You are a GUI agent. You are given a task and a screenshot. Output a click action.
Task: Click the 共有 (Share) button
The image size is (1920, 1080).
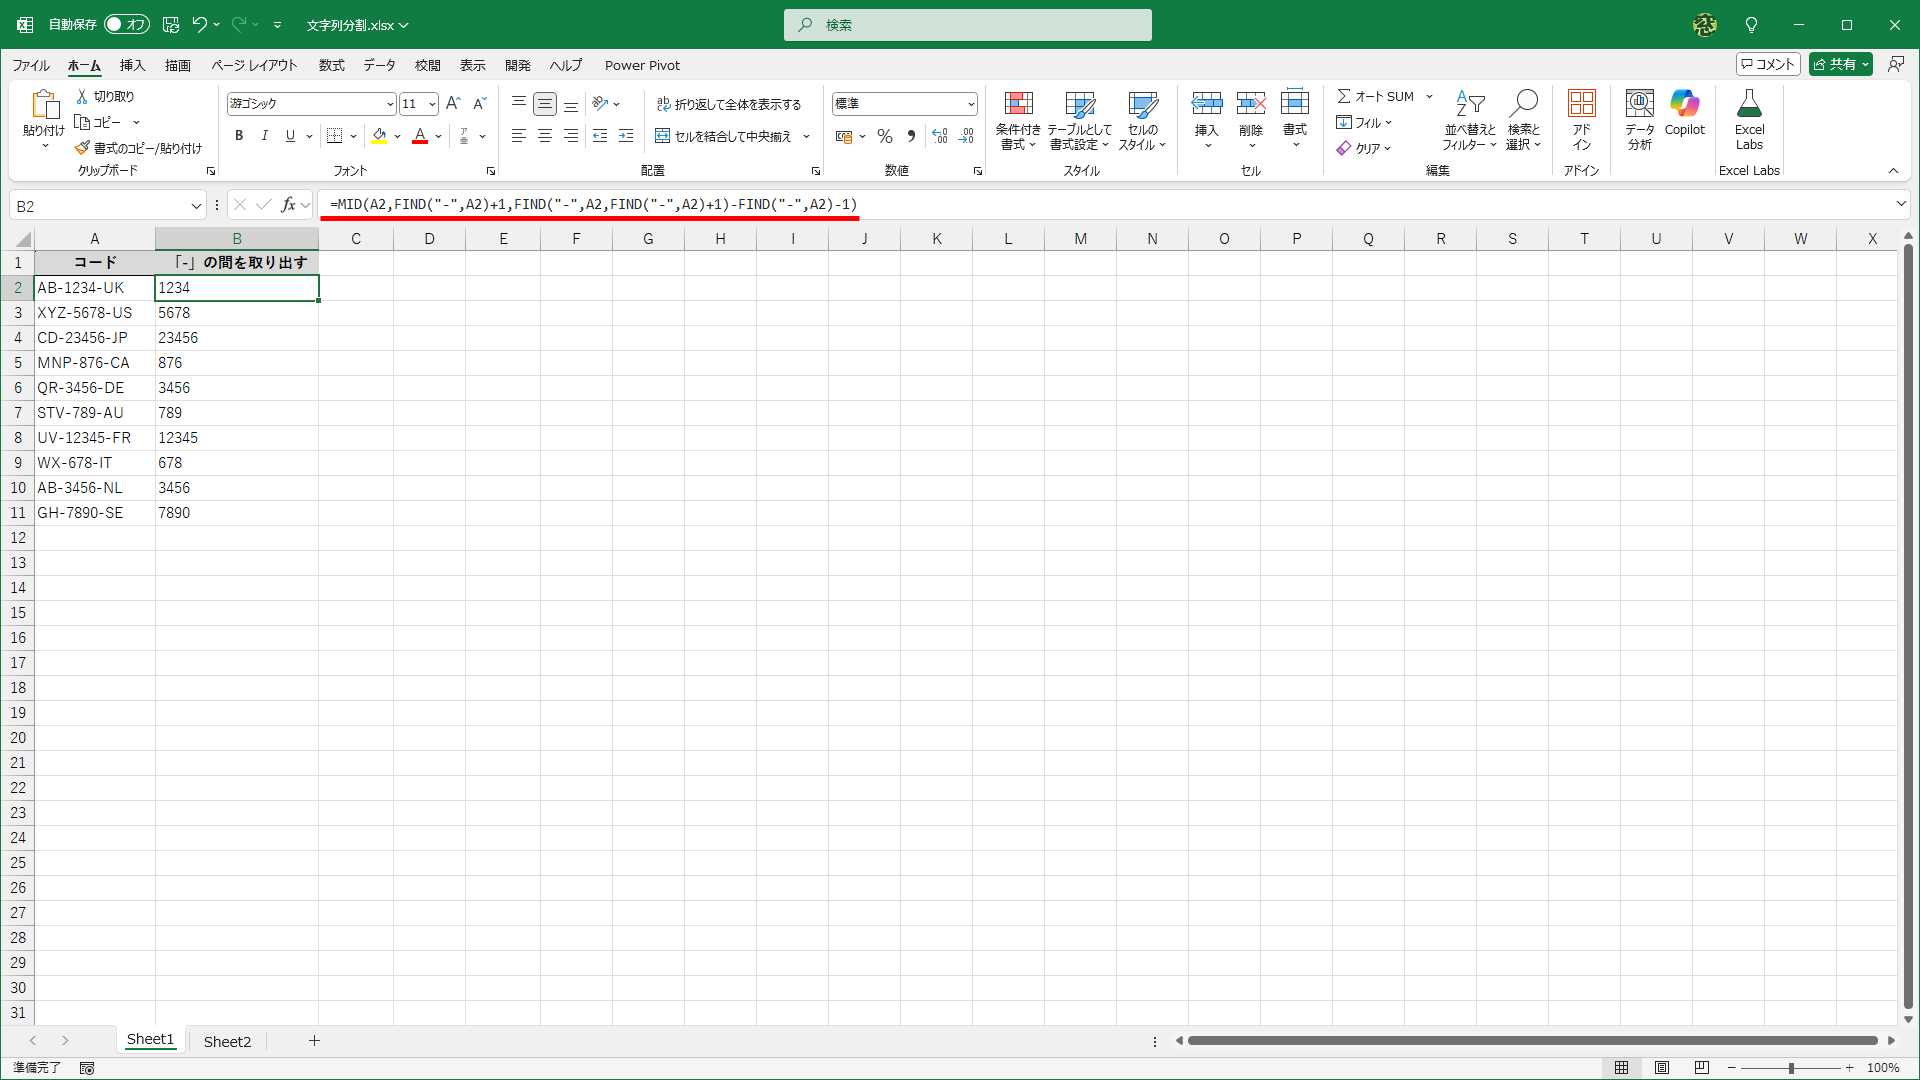click(1835, 64)
